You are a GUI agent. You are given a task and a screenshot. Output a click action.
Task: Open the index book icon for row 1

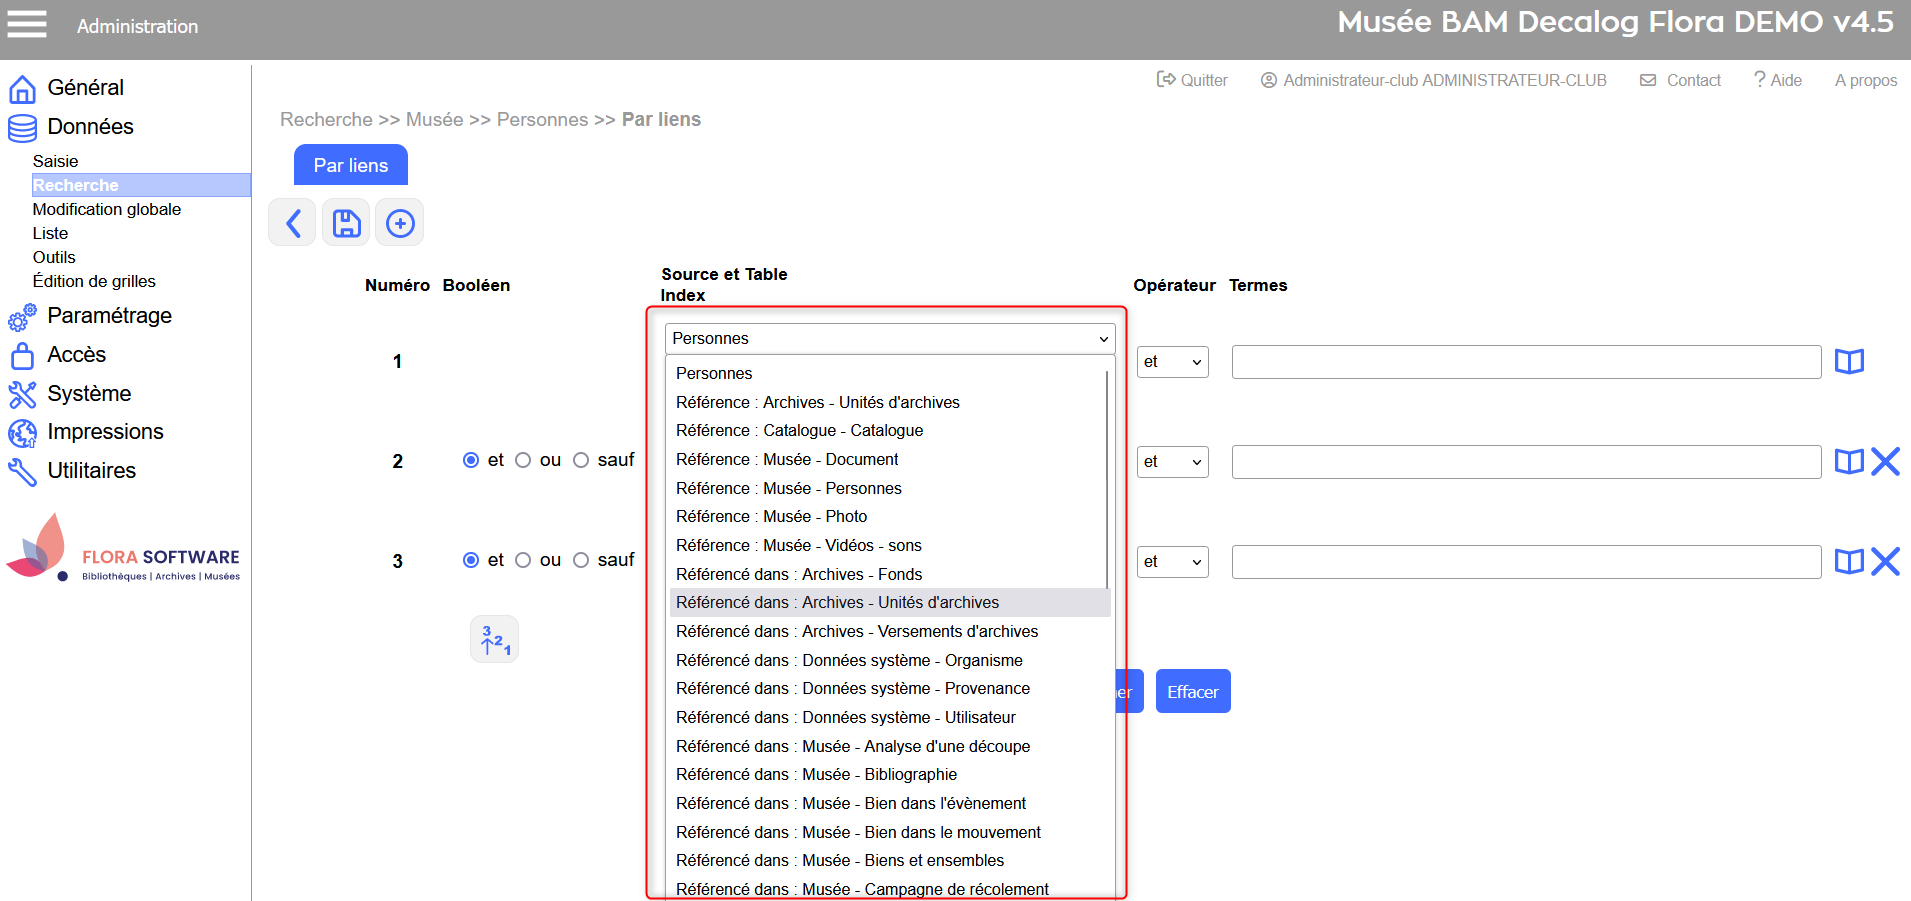[x=1849, y=361]
